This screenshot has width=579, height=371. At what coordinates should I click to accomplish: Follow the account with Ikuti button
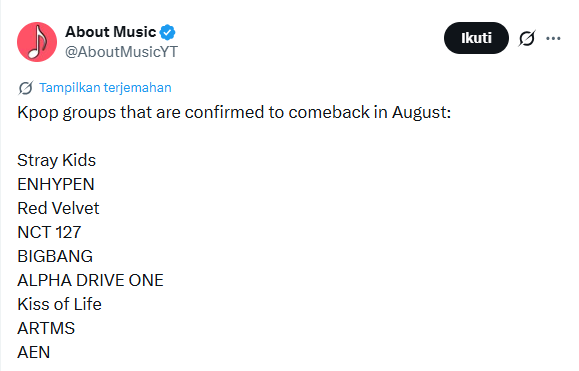476,38
